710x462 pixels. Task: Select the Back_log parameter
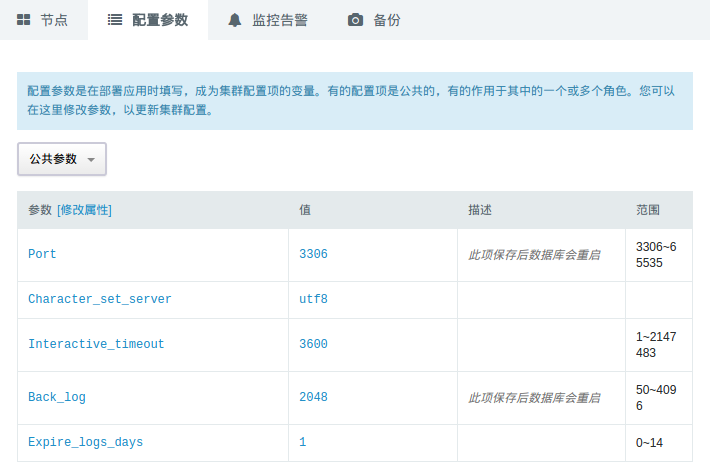(x=57, y=398)
